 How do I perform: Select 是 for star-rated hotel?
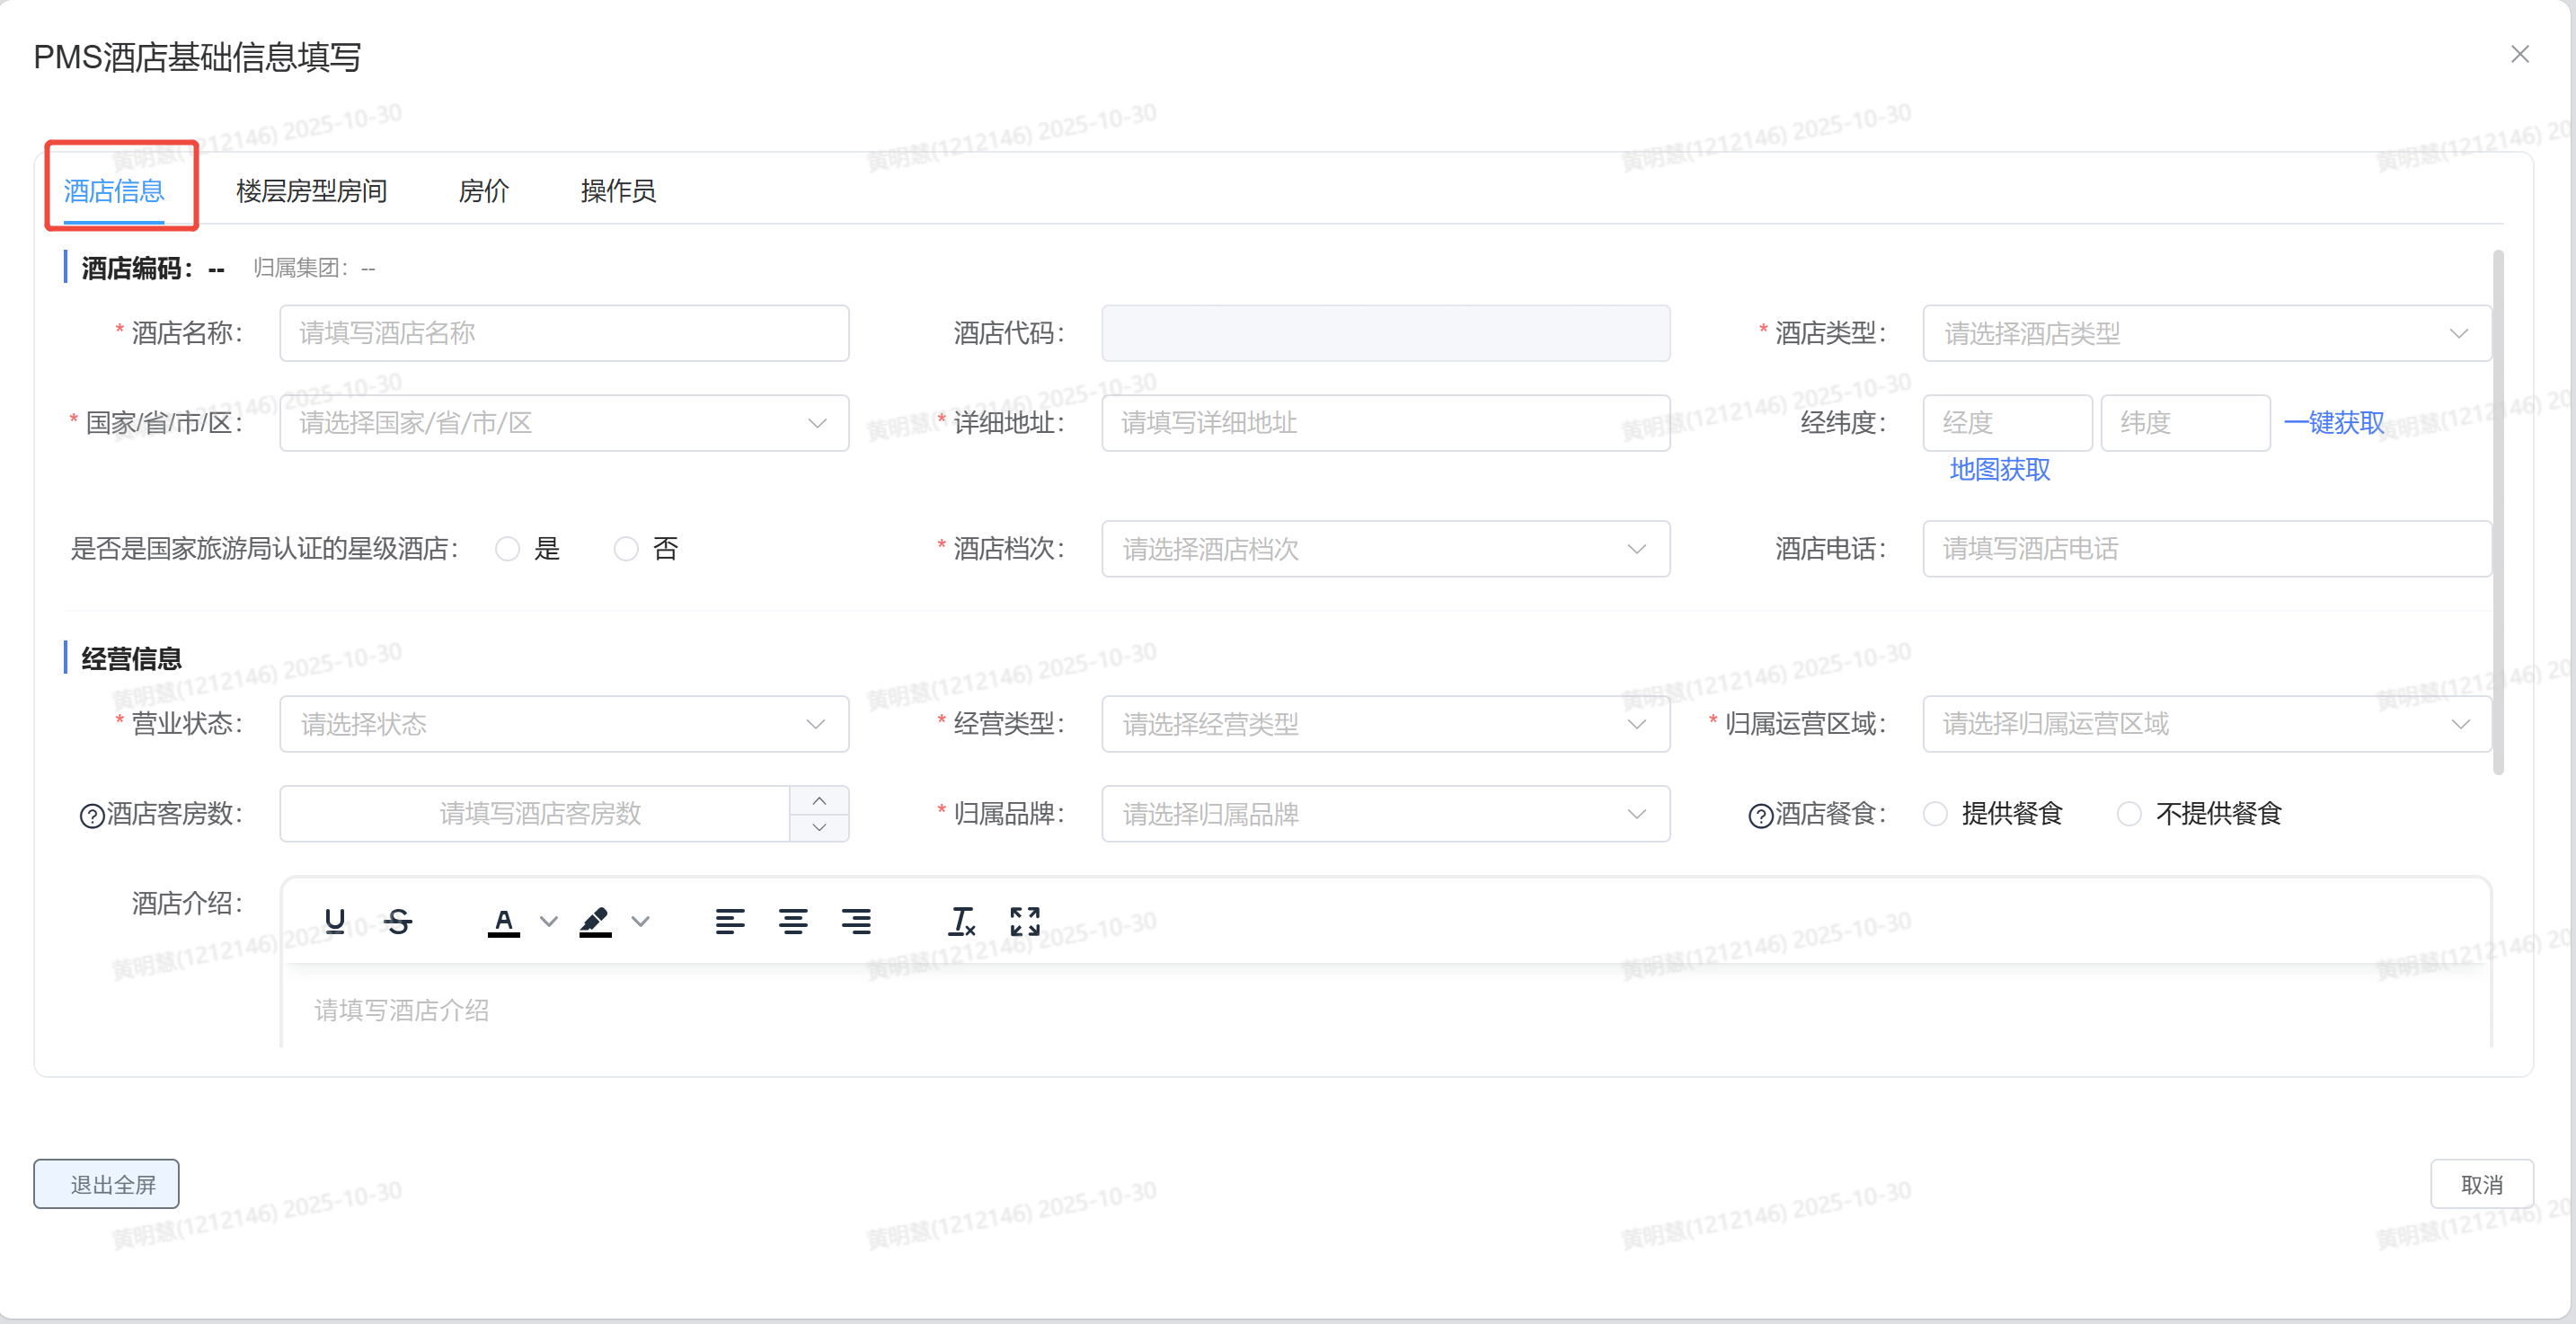point(508,549)
